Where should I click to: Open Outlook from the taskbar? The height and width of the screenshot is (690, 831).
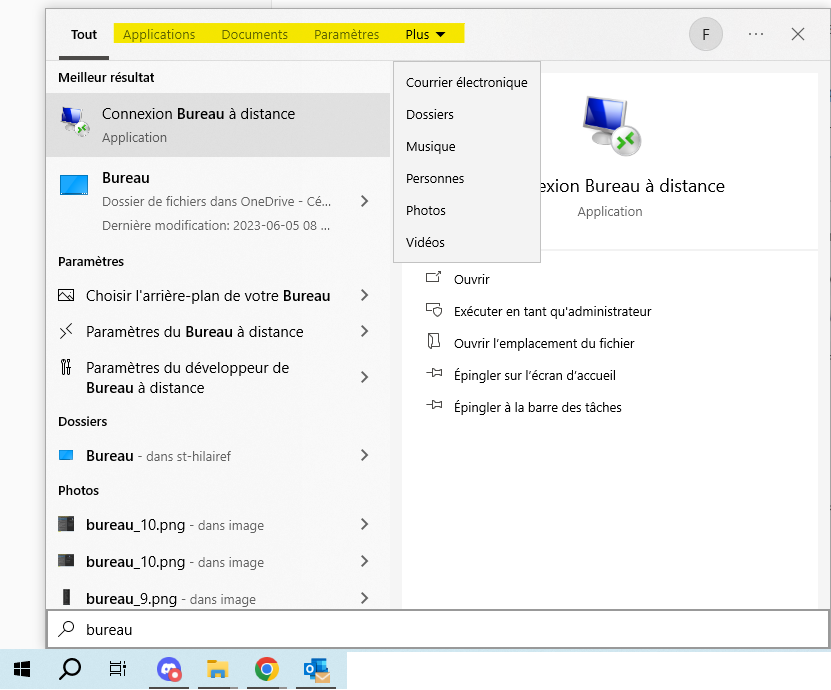[316, 669]
